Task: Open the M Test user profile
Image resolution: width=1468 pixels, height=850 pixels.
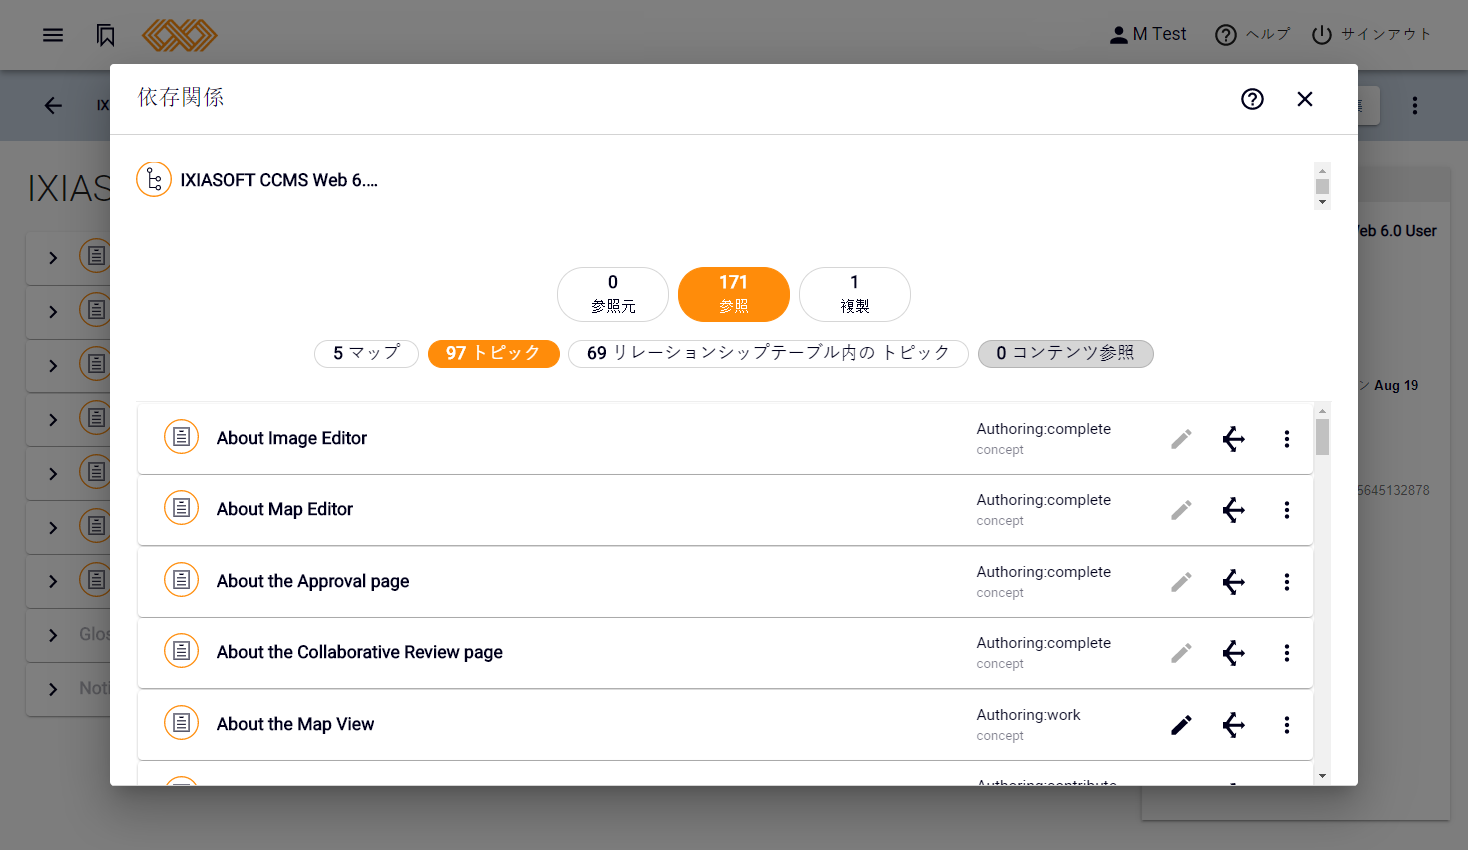Action: coord(1148,35)
